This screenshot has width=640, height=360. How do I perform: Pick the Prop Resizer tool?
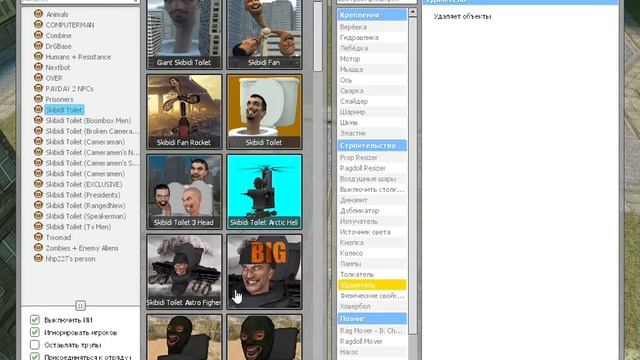372,158
